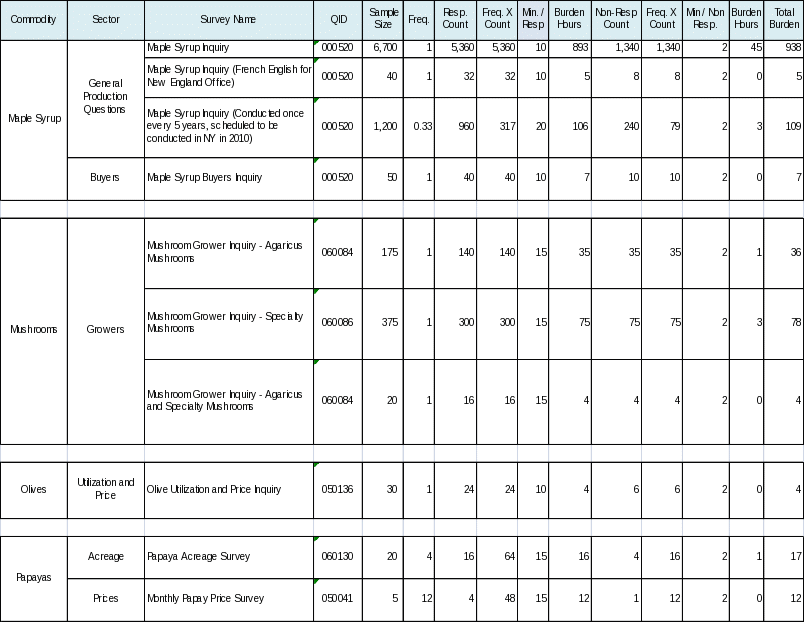
Task: Click sample size 1,200
Action: [x=383, y=127]
